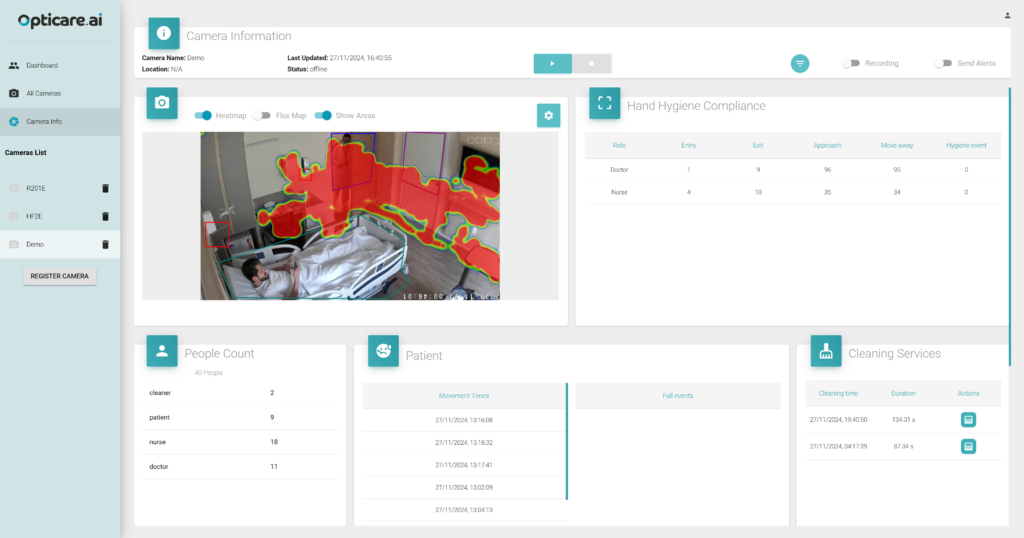Go to Dashboard in sidebar
Viewport: 1024px width, 538px height.
click(42, 65)
